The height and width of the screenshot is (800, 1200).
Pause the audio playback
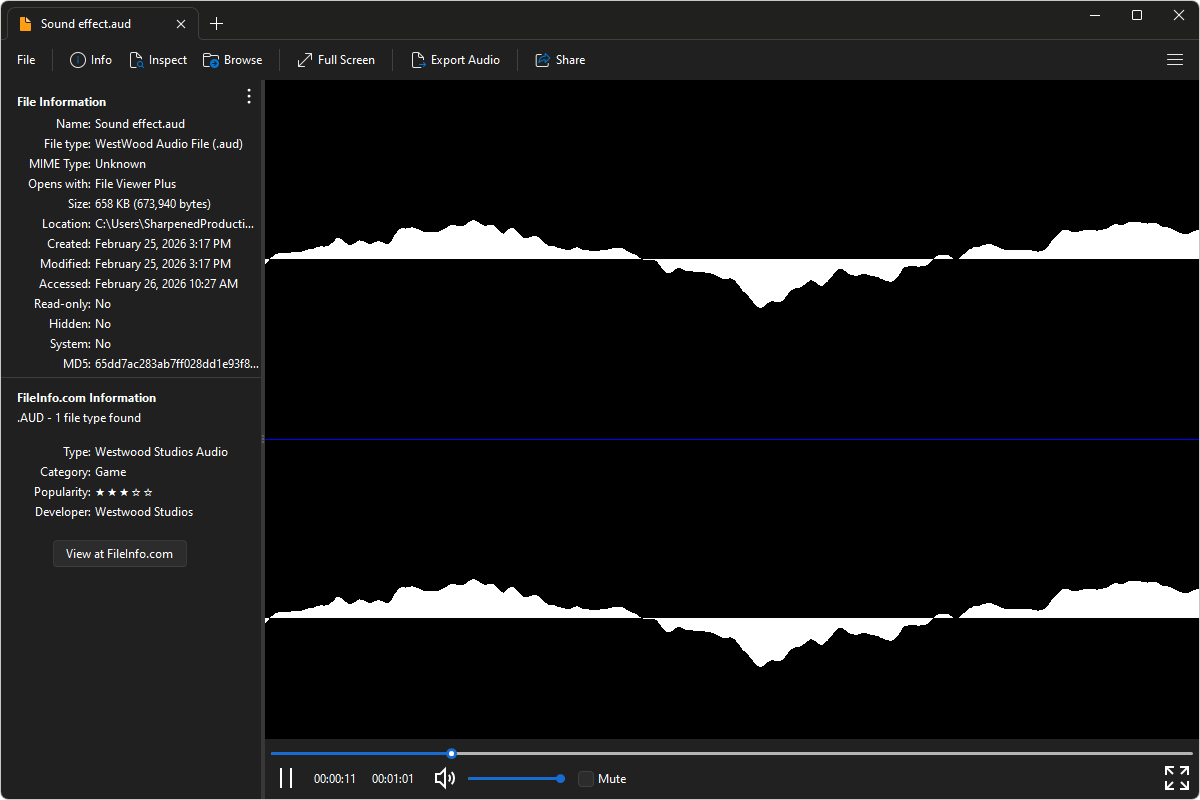[286, 777]
